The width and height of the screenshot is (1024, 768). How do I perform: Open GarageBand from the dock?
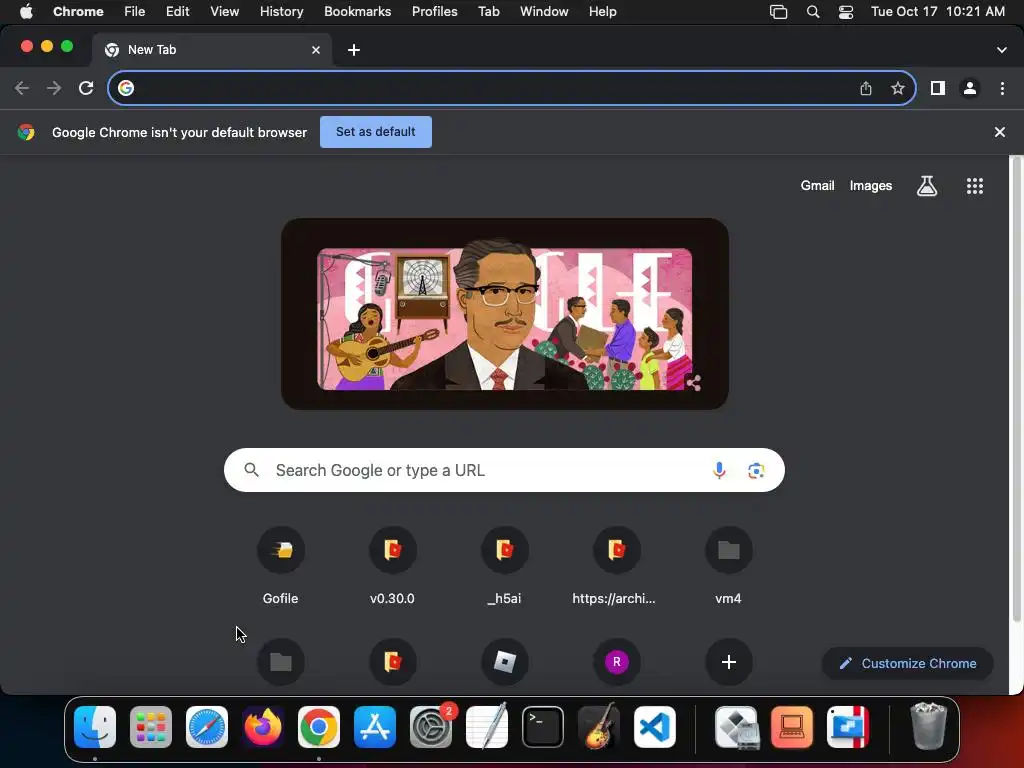coord(599,727)
